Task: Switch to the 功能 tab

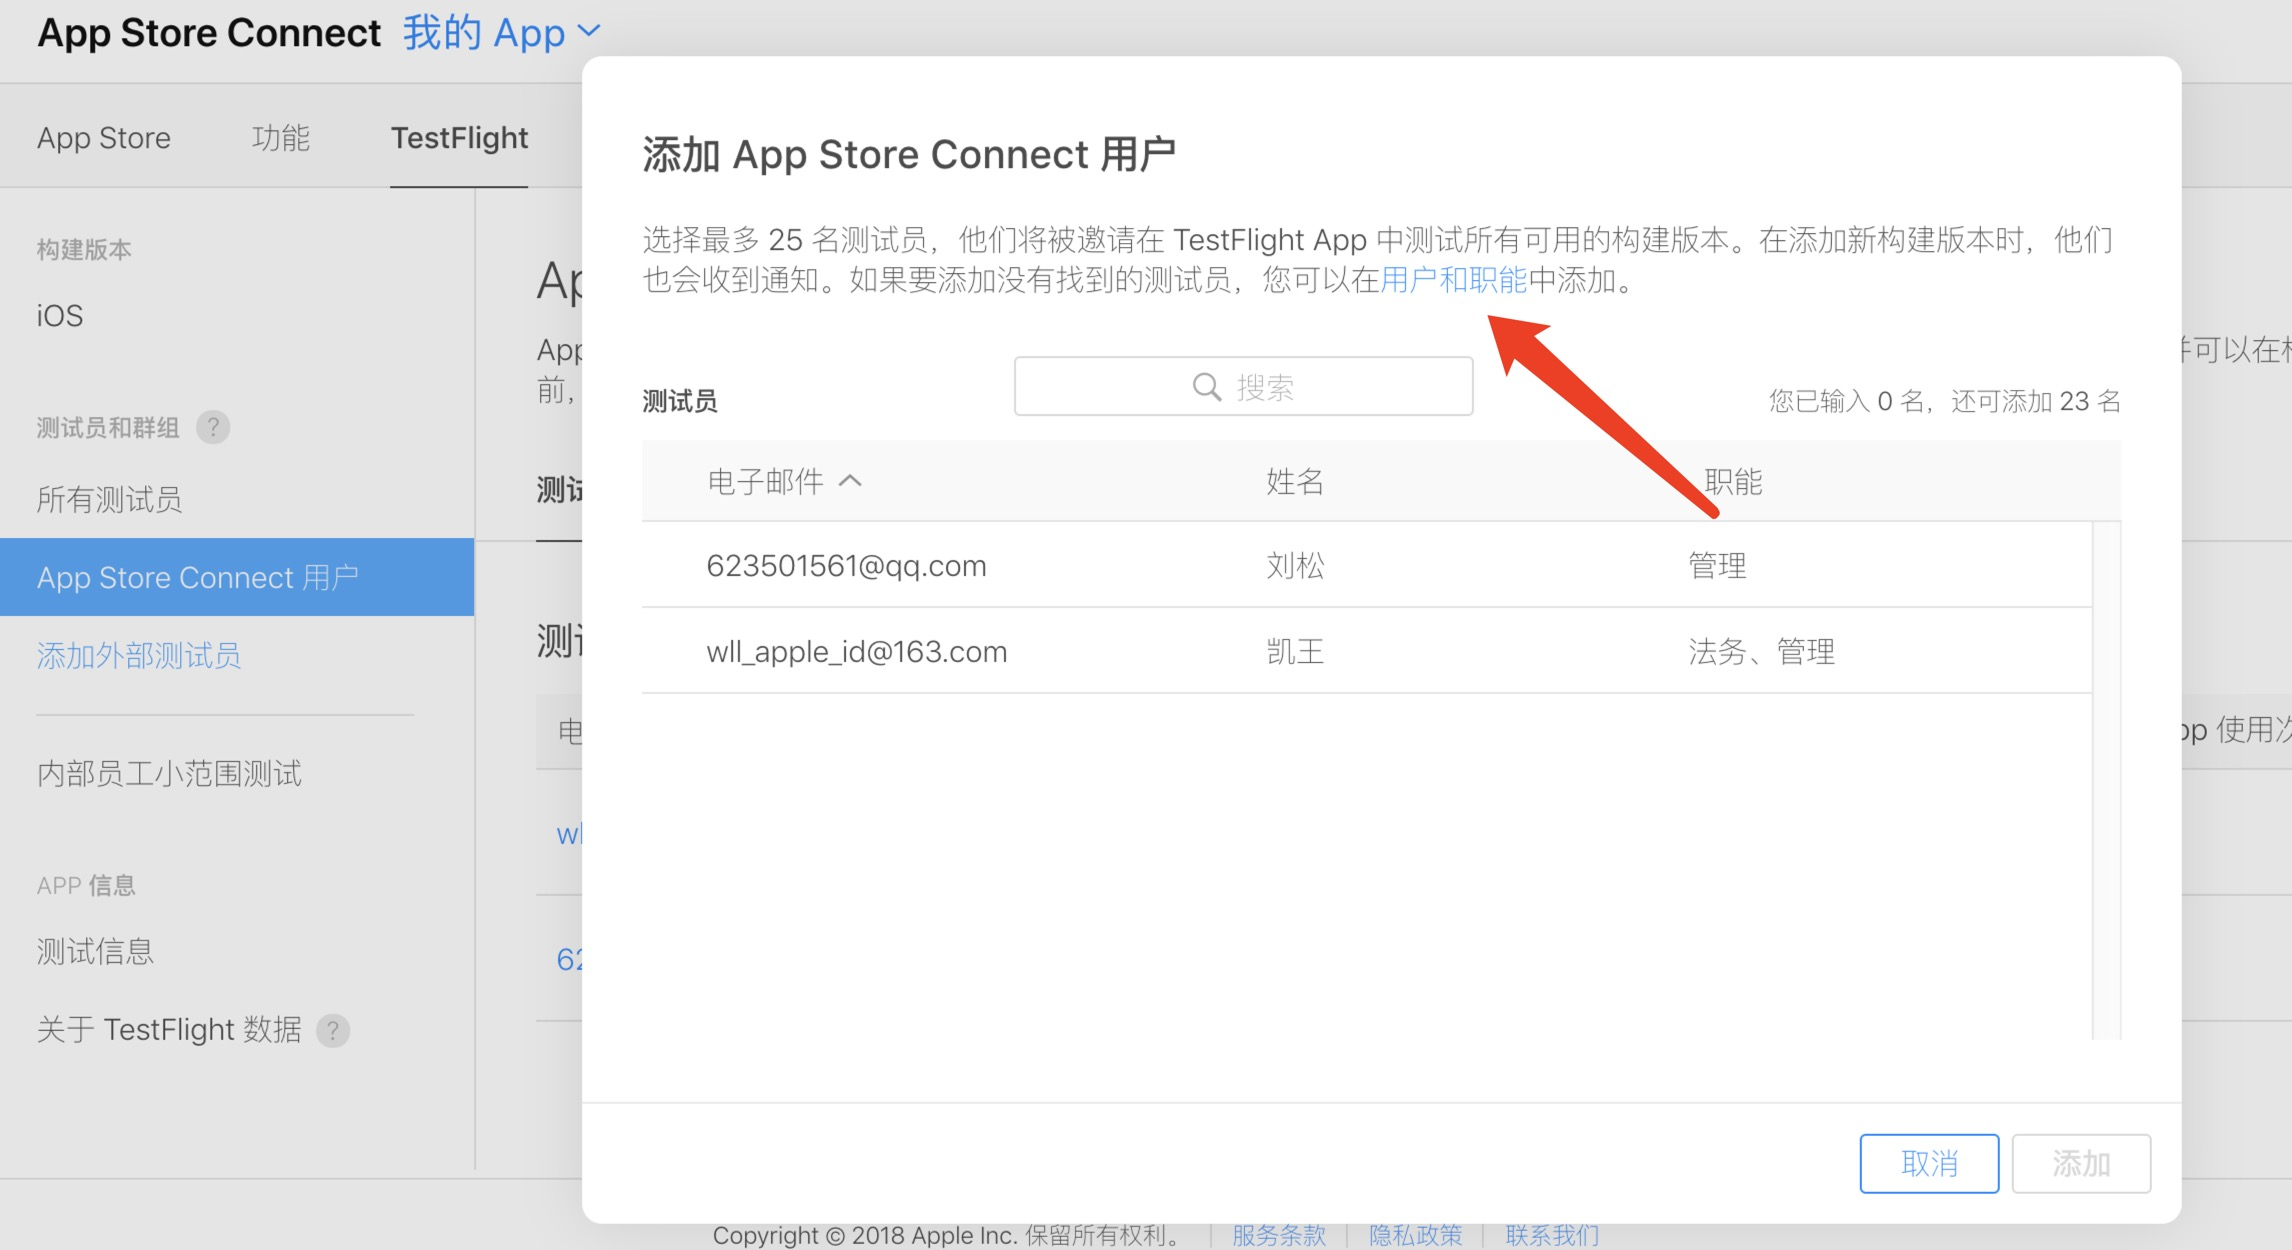Action: pyautogui.click(x=281, y=138)
